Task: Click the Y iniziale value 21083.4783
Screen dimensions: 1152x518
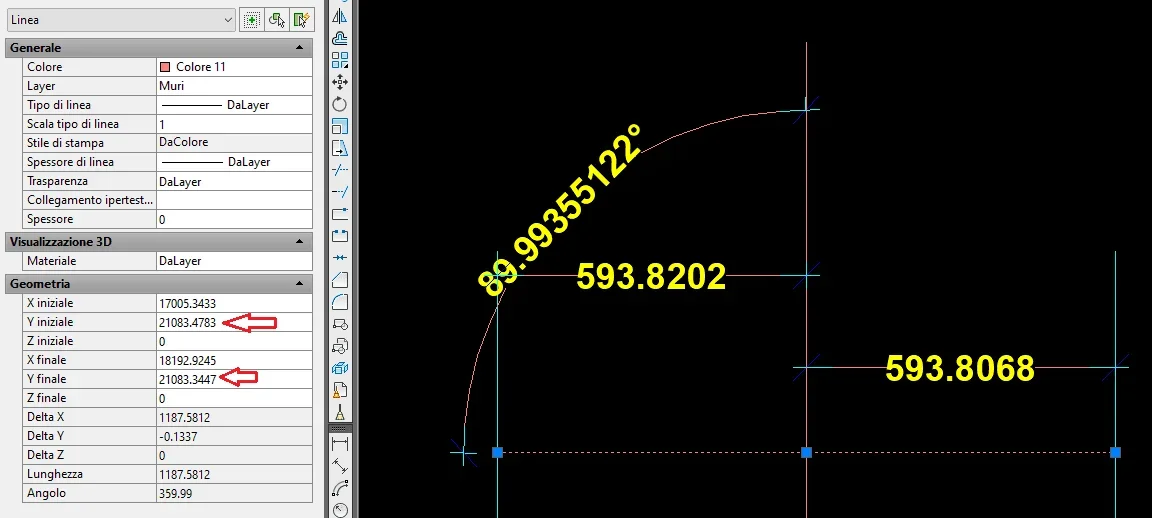Action: coord(187,322)
